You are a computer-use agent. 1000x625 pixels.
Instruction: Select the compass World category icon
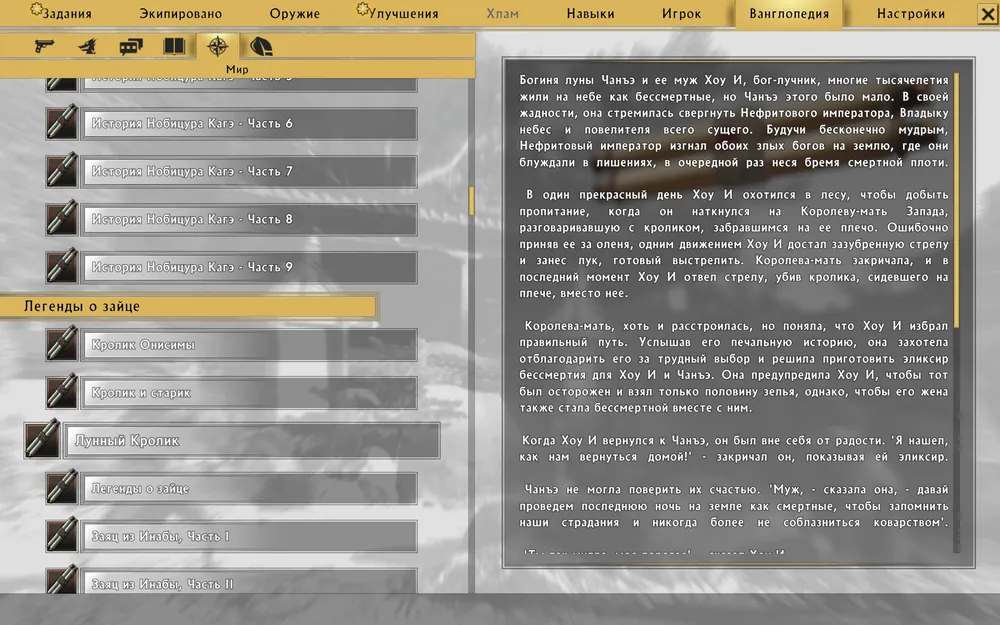click(217, 46)
